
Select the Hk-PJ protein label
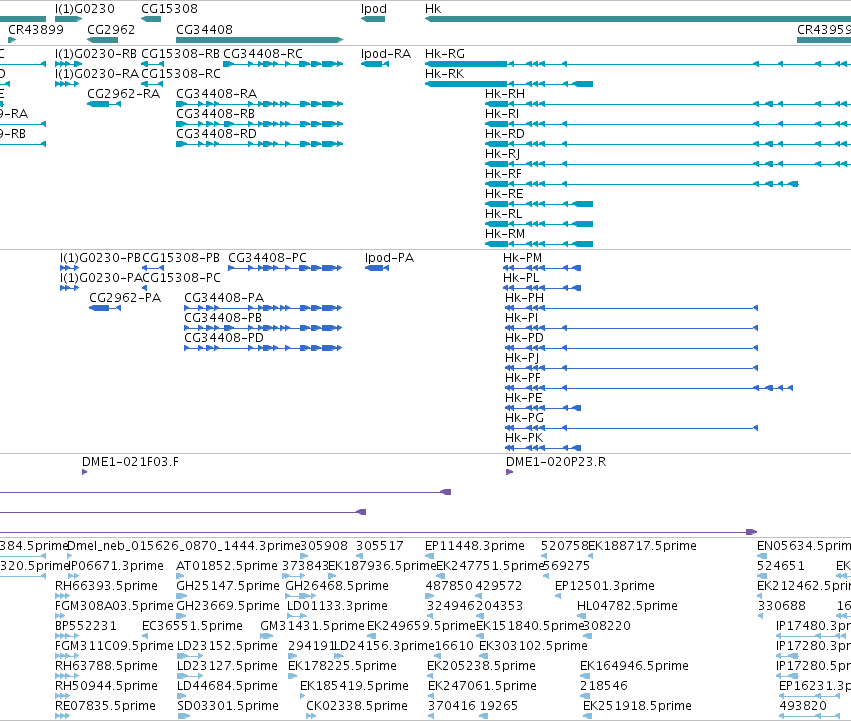click(x=522, y=358)
